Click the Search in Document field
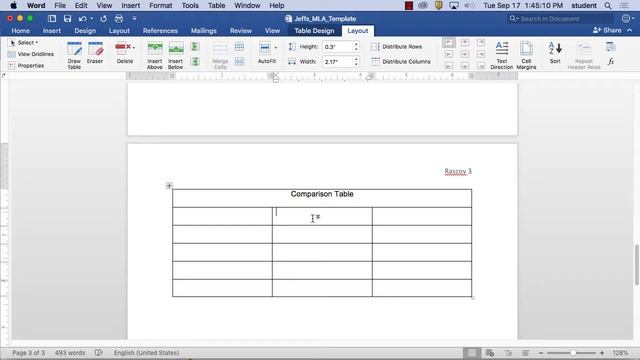640x360 pixels. pos(560,18)
